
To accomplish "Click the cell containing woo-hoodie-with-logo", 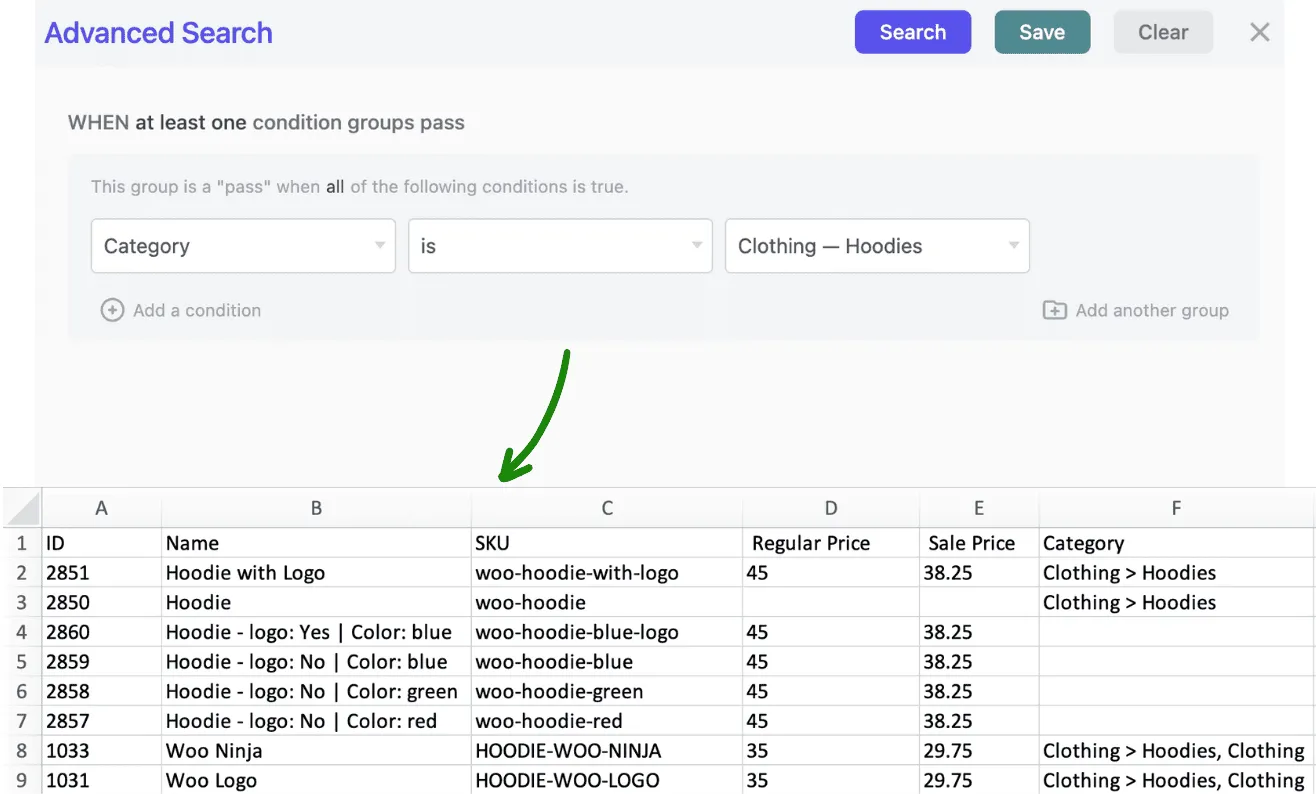I will coord(607,573).
